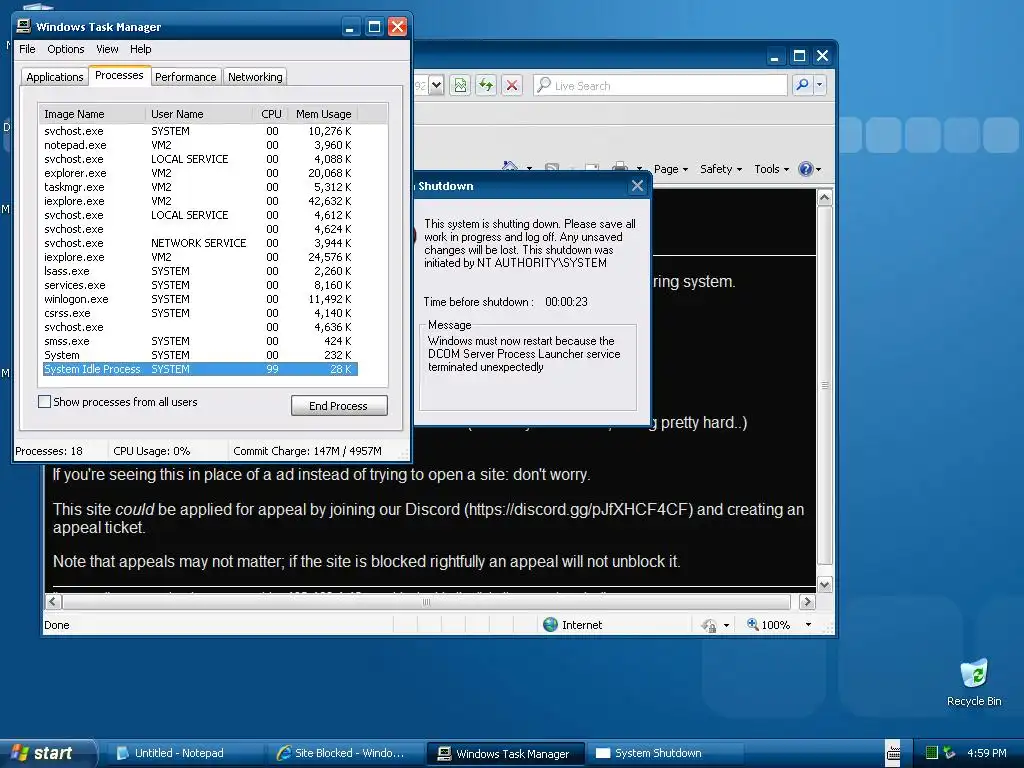Select the smss.exe process row
Screen dimensions: 1024x768
[200, 341]
